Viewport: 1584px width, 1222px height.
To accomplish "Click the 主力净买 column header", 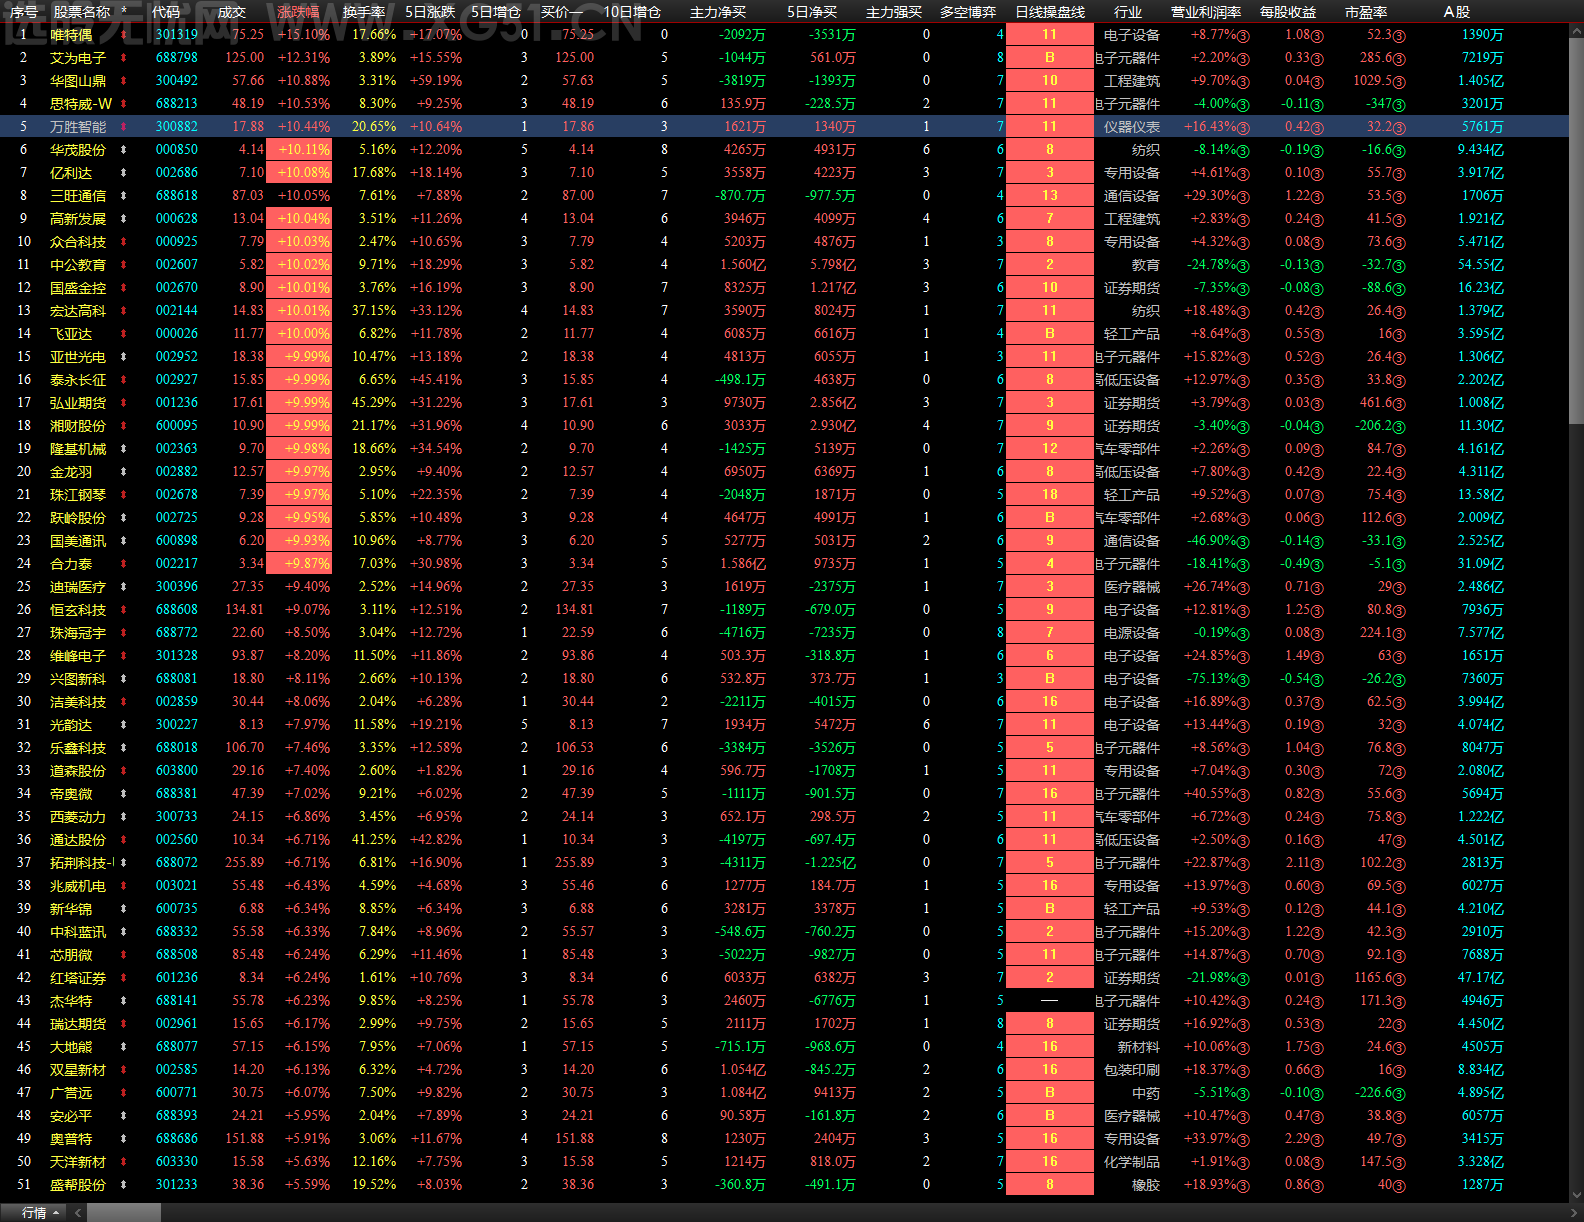I will pyautogui.click(x=718, y=12).
